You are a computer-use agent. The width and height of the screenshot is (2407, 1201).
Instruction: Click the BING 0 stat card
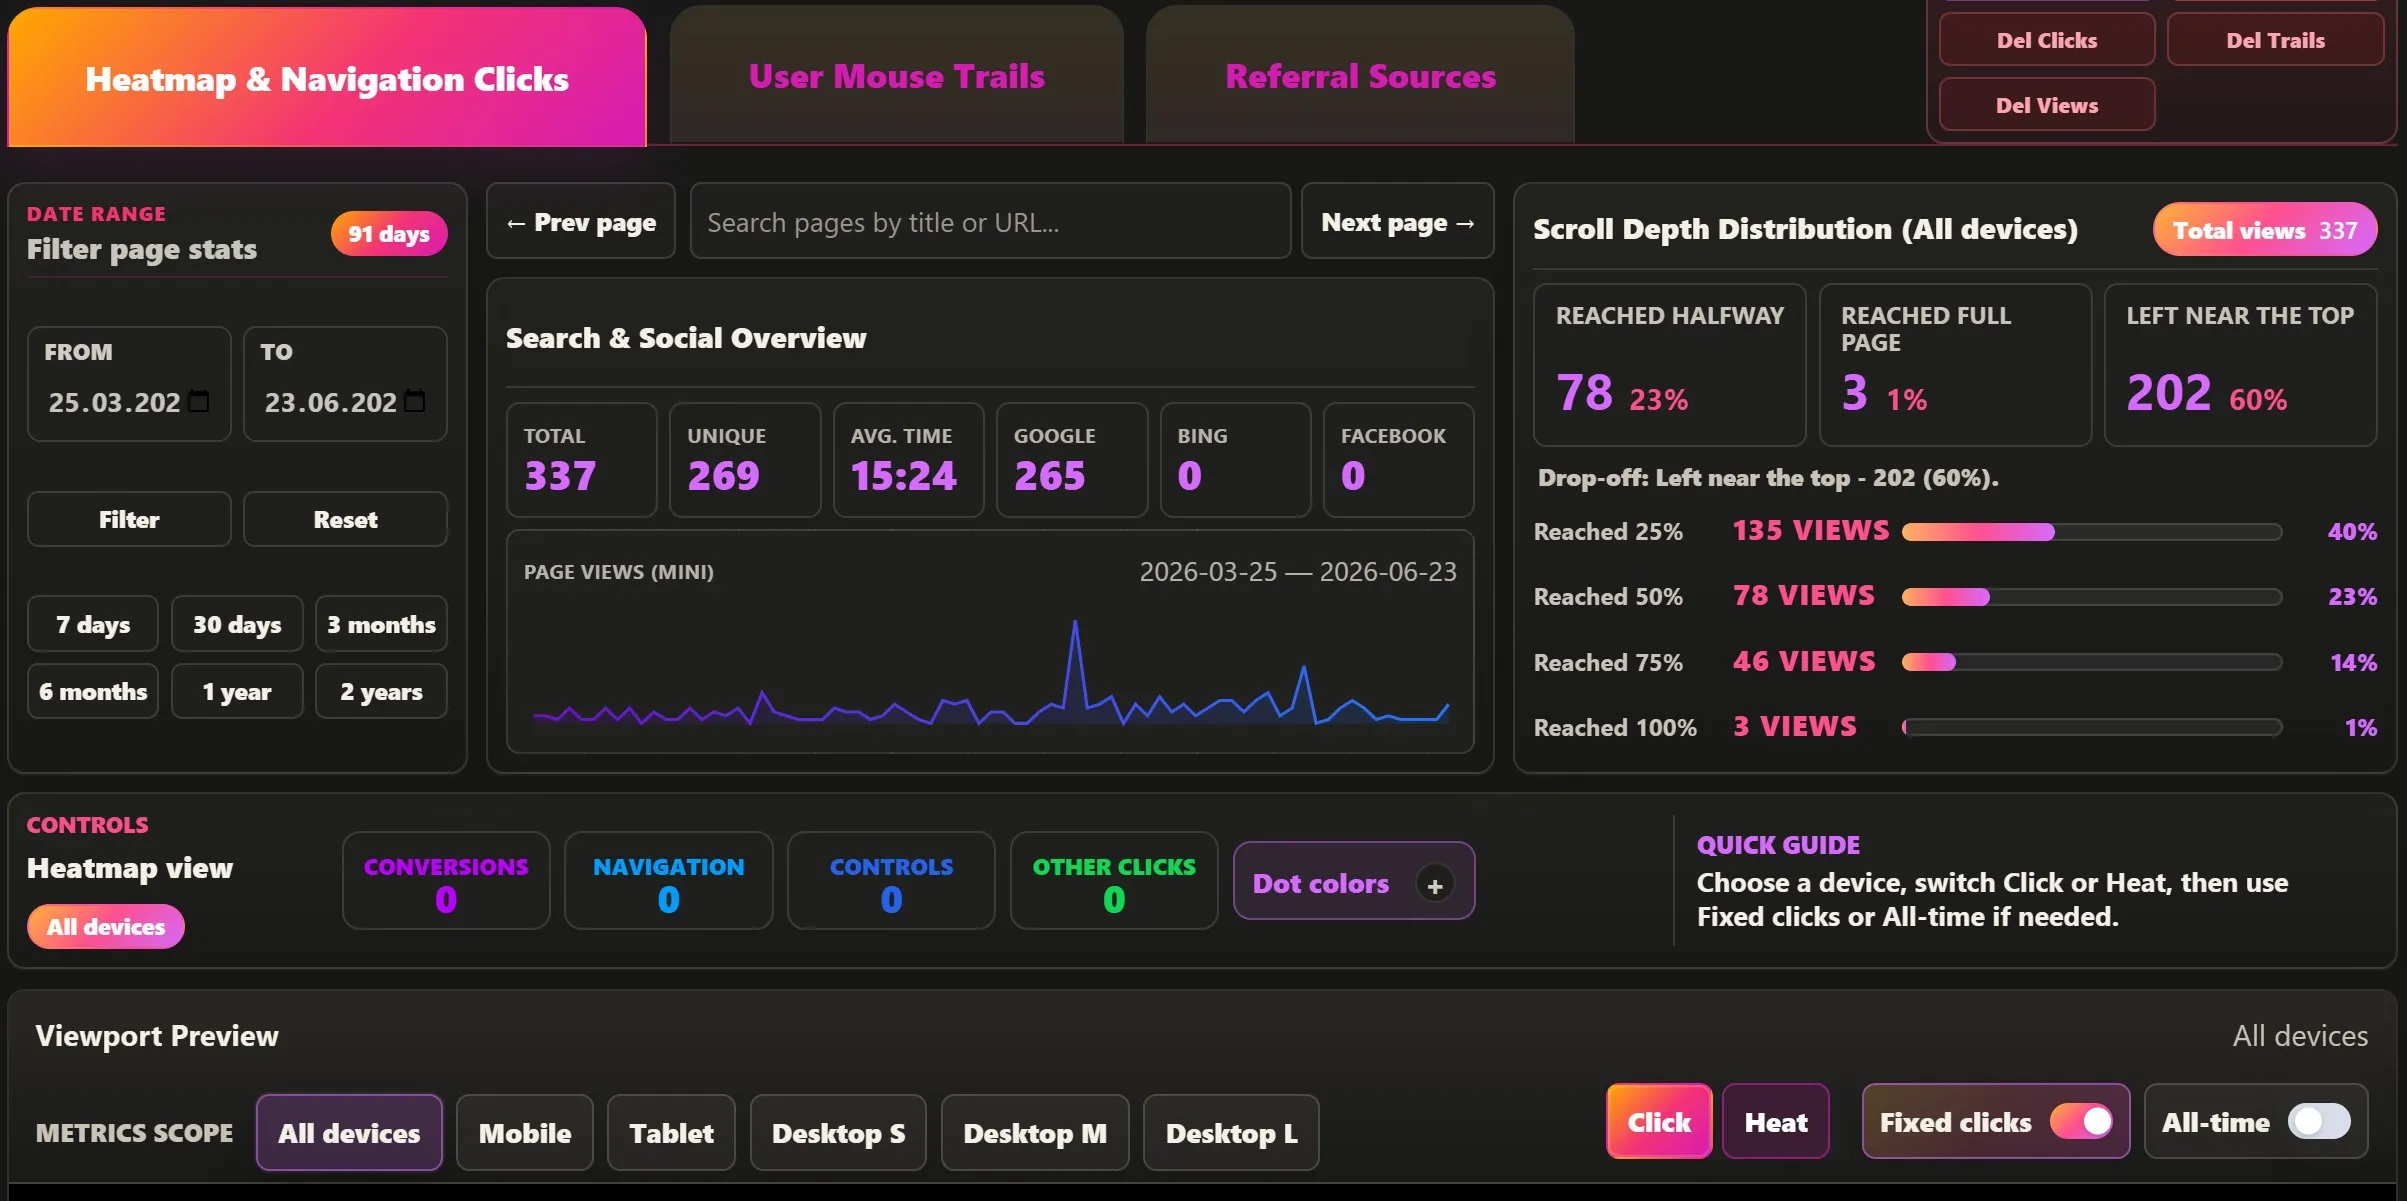coord(1235,460)
